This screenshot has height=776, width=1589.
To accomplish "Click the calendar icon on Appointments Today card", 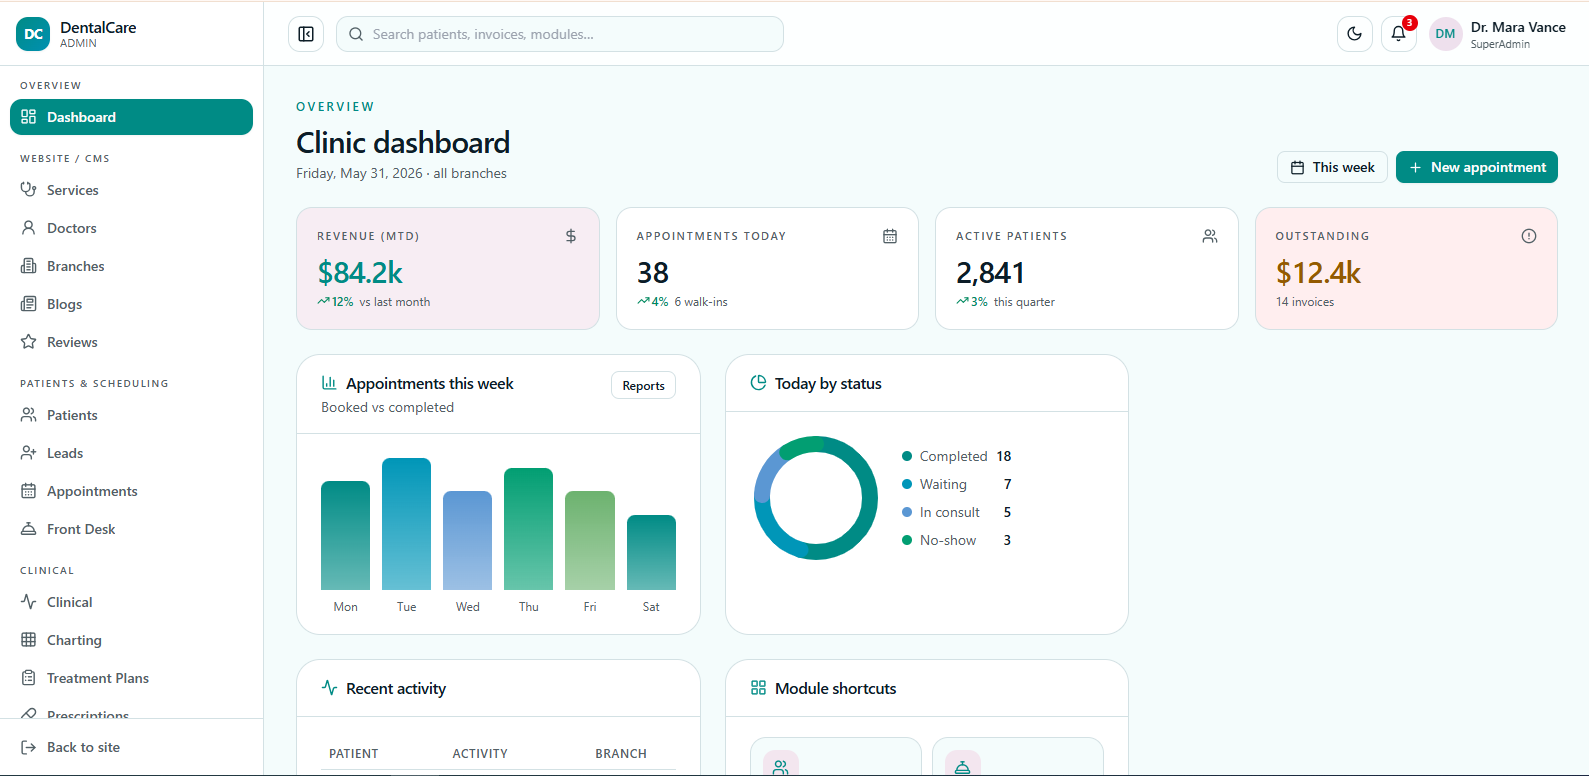I will coord(890,236).
